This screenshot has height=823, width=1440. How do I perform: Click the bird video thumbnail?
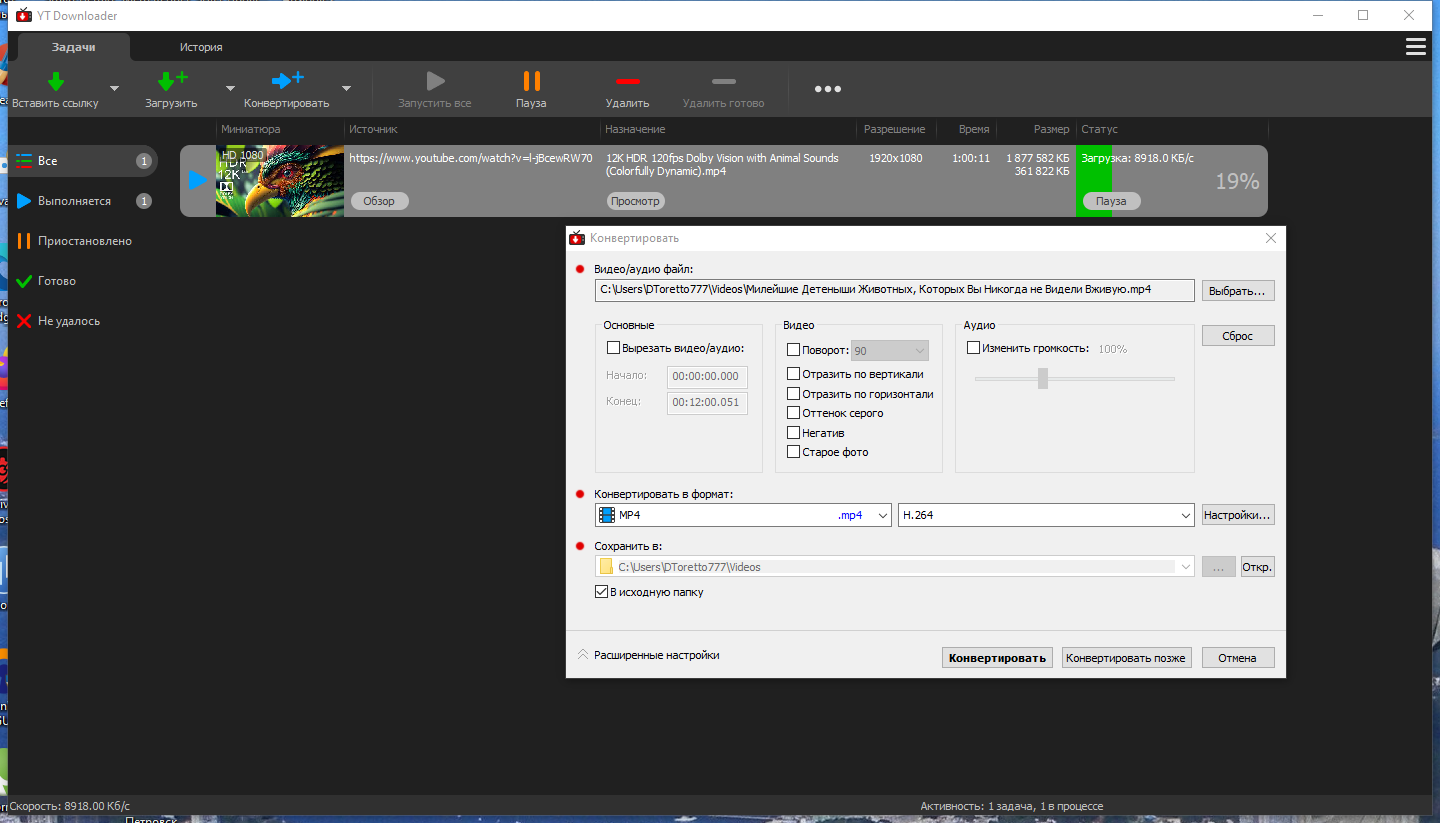click(x=280, y=181)
